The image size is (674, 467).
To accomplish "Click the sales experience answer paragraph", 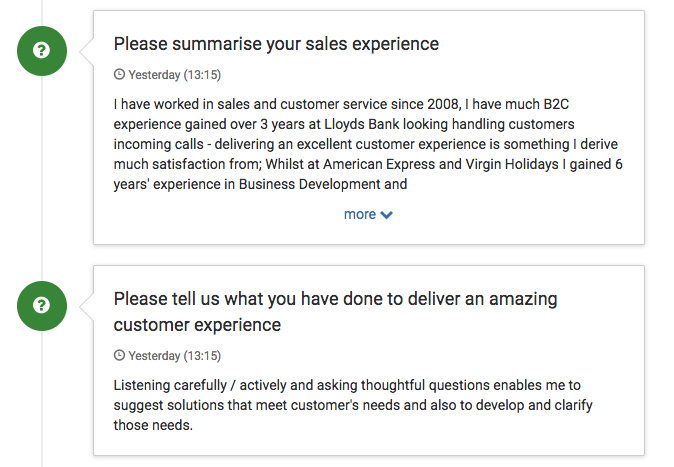I will click(368, 144).
